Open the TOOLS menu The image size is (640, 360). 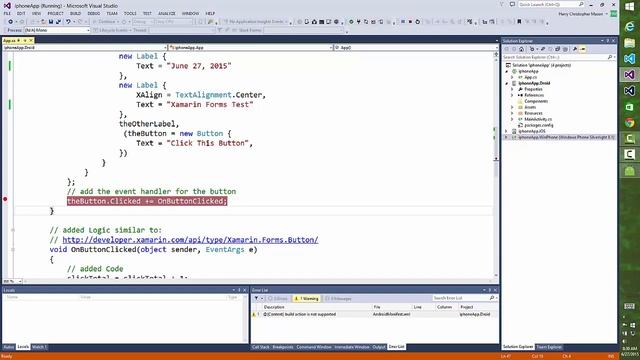pos(130,13)
